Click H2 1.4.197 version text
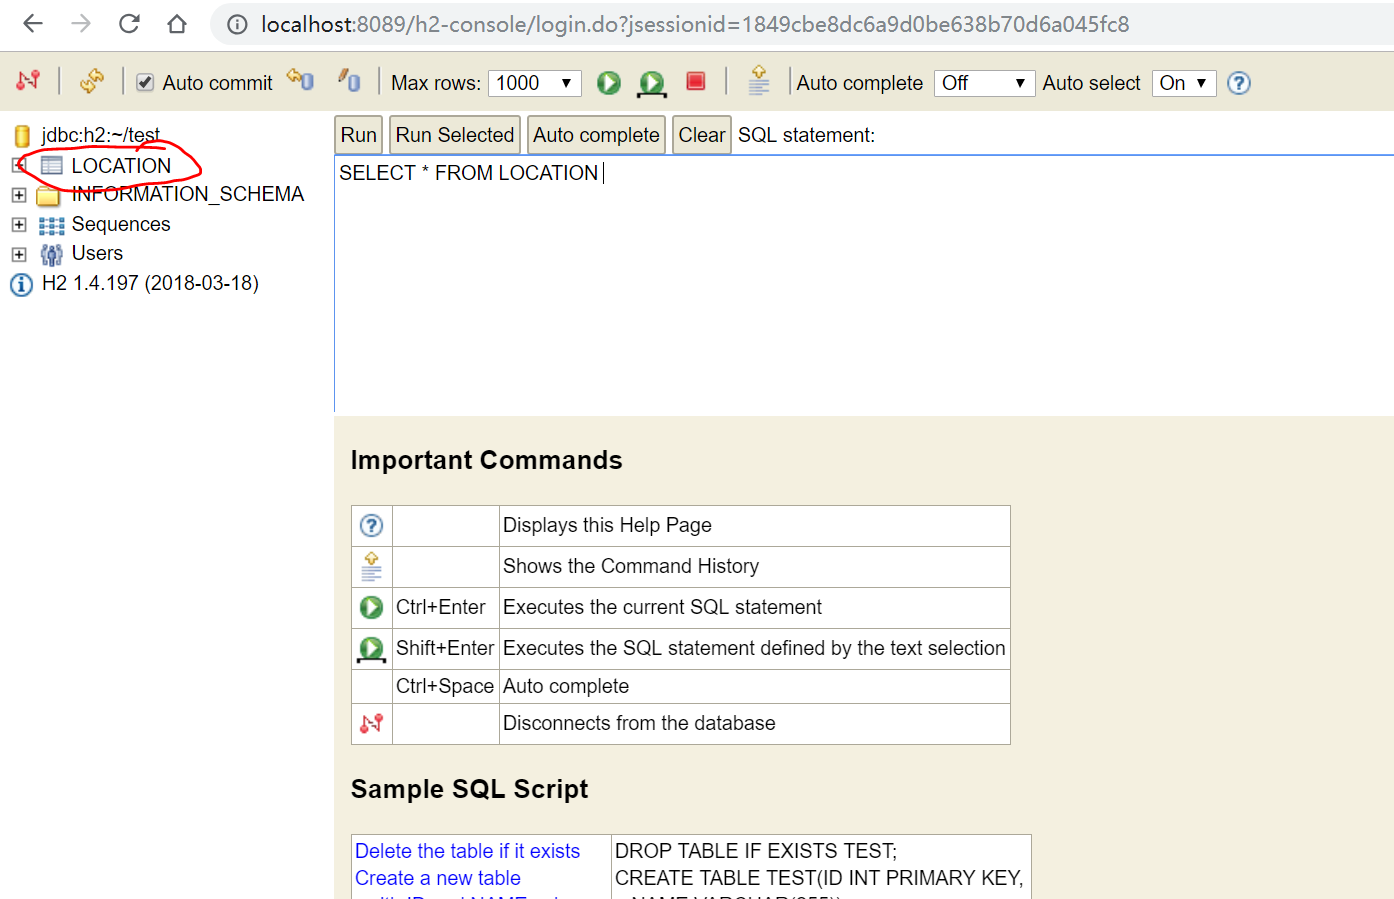 150,283
